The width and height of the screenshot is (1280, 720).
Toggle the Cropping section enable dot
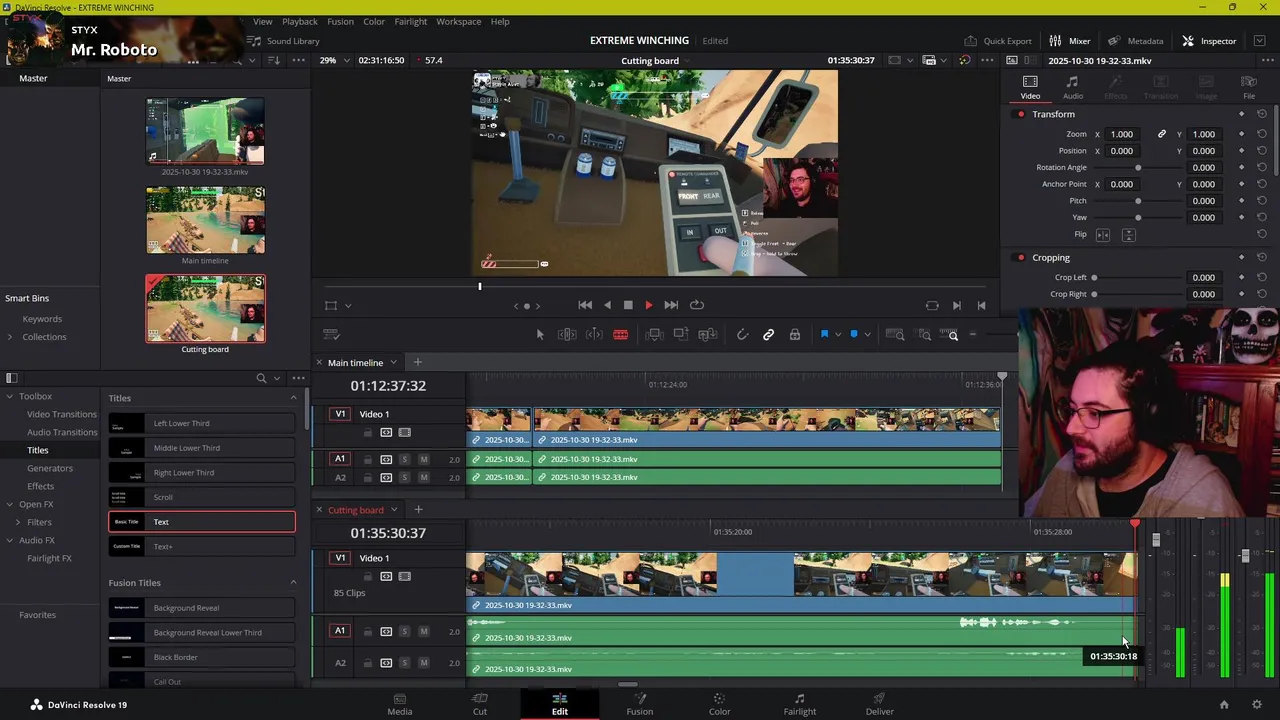pos(1020,258)
